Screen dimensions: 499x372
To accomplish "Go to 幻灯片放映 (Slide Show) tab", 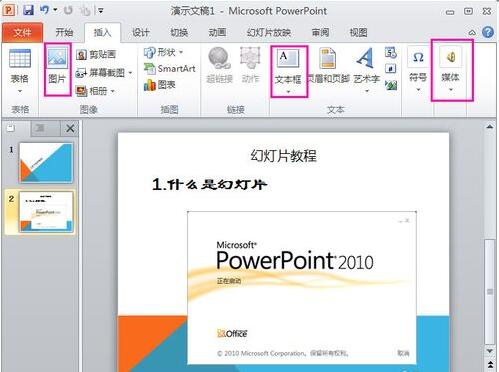I will click(269, 32).
